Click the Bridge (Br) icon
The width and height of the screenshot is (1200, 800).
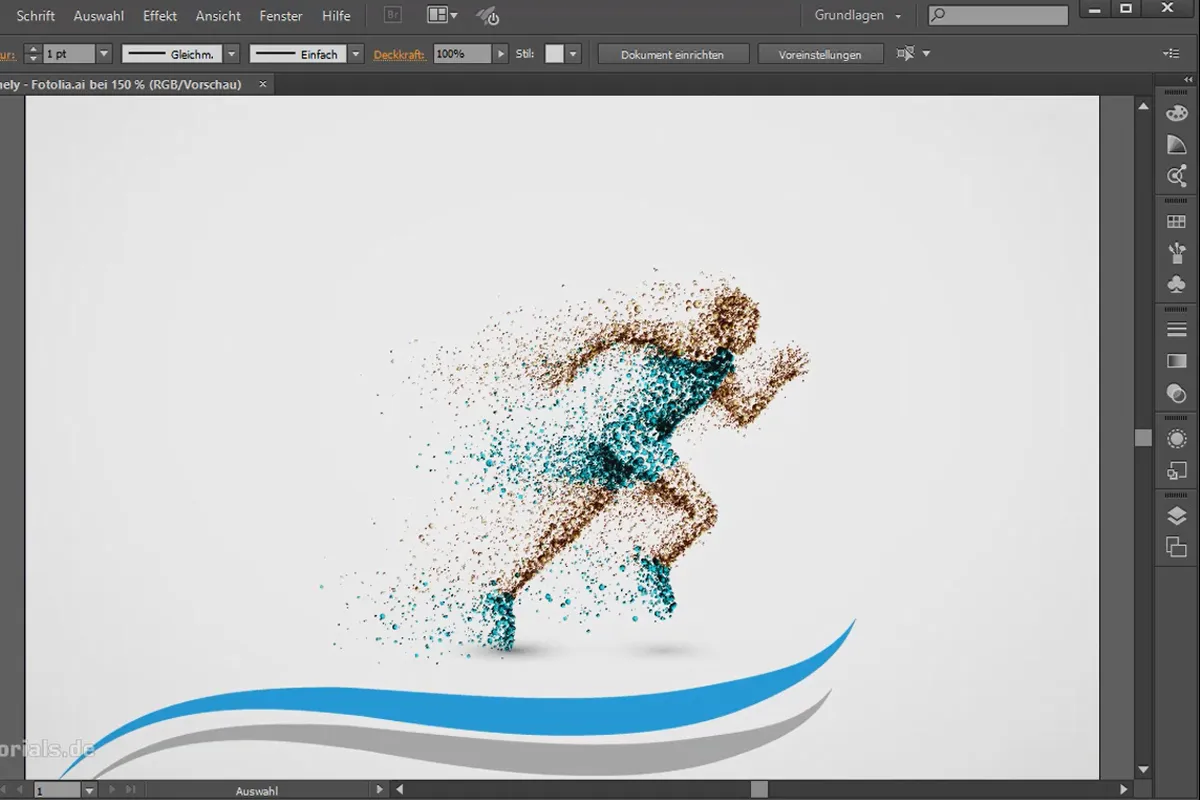393,16
